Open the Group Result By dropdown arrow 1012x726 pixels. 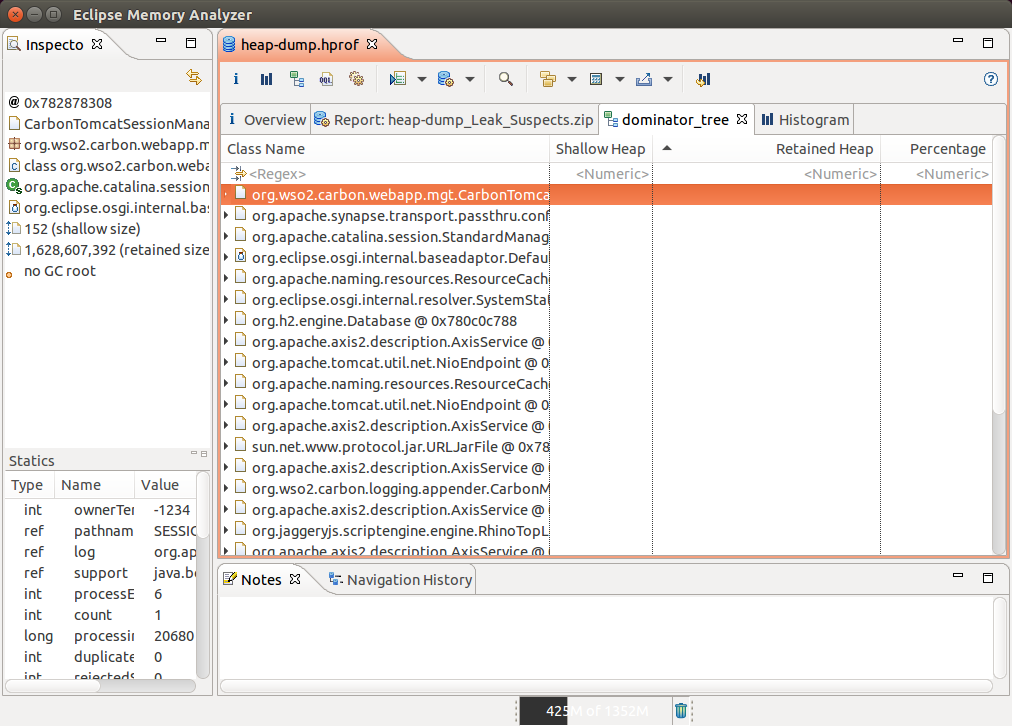[572, 79]
